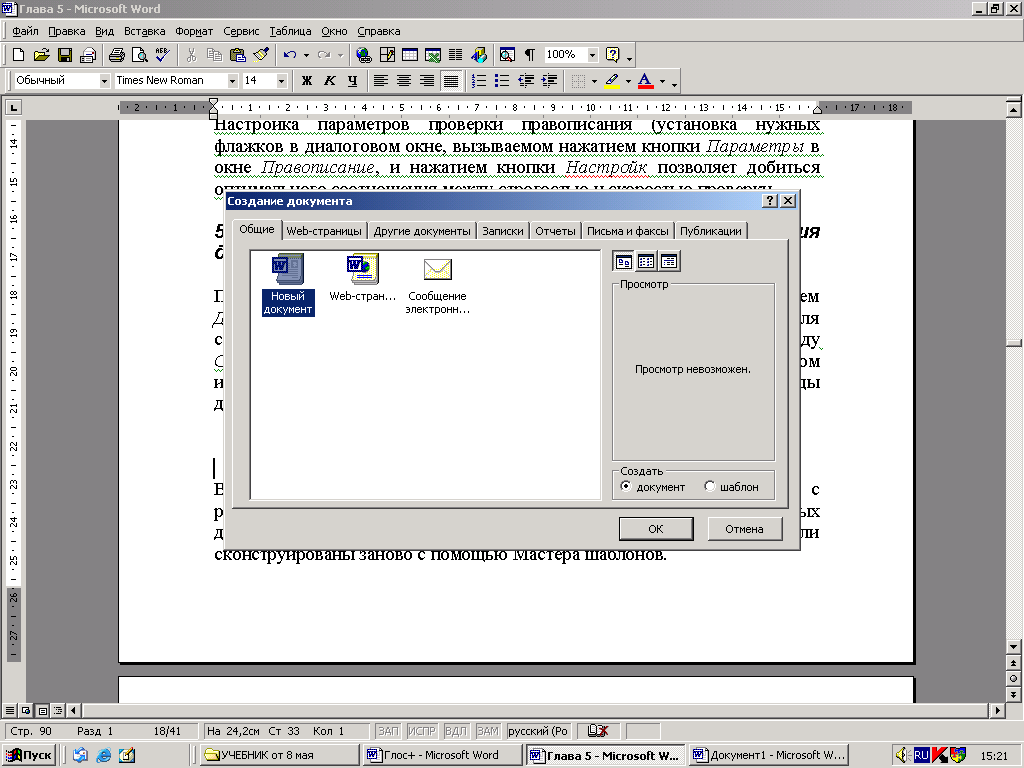The image size is (1024, 768).
Task: Open font size 14 dropdown
Action: (281, 80)
